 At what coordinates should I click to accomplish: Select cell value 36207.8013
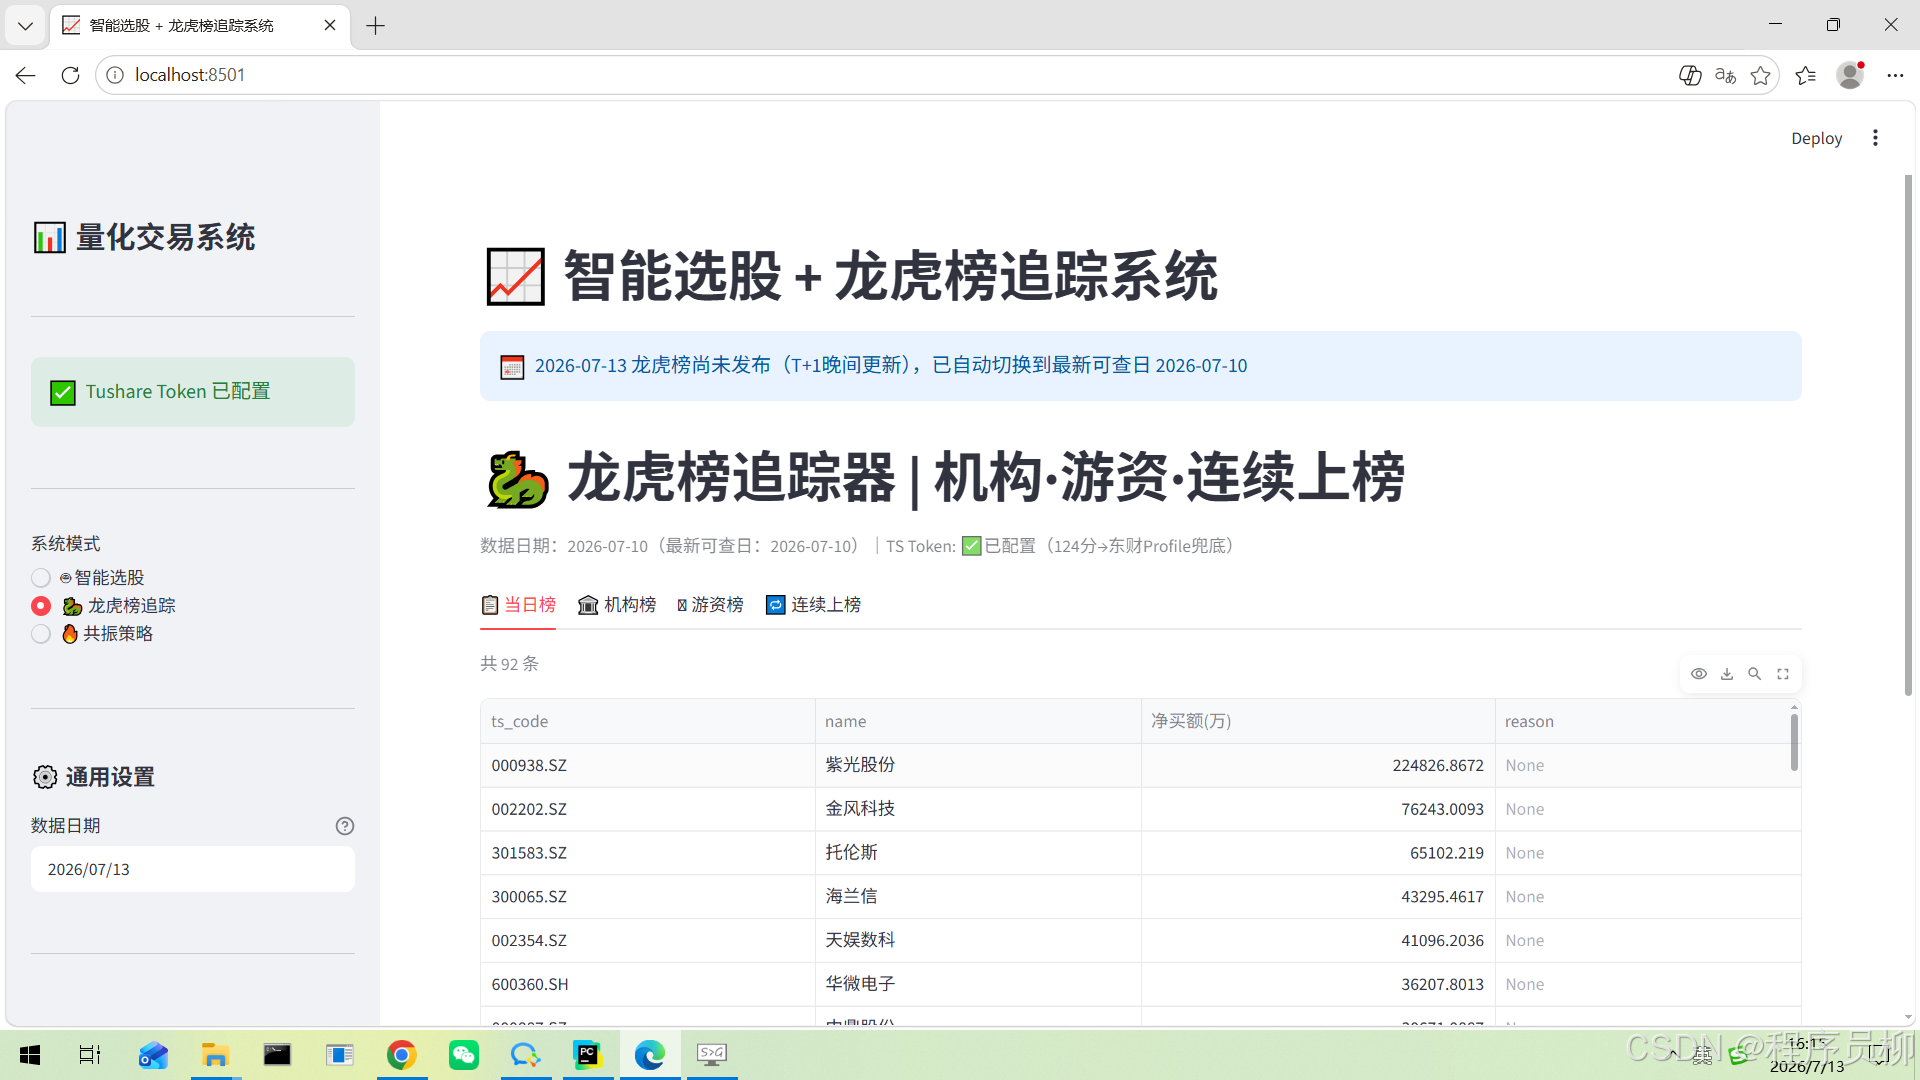coord(1318,985)
